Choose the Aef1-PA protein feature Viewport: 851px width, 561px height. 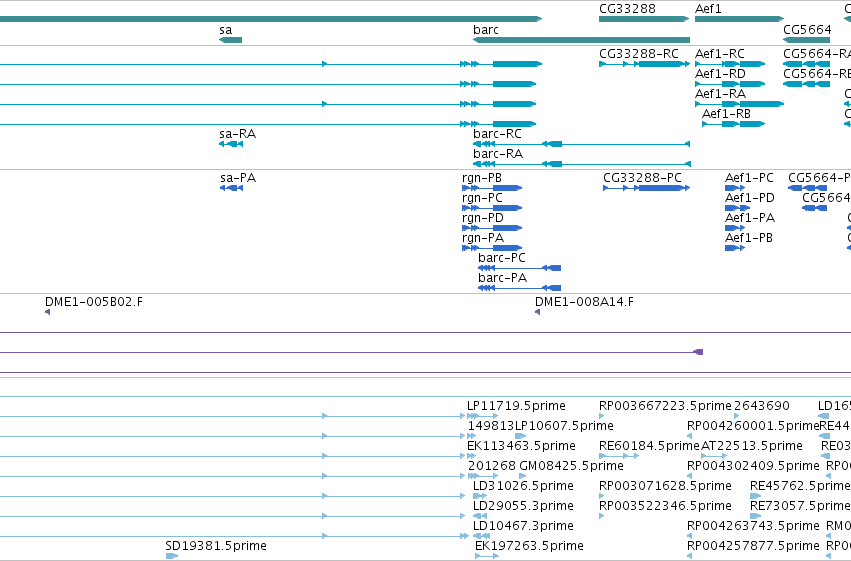click(735, 228)
